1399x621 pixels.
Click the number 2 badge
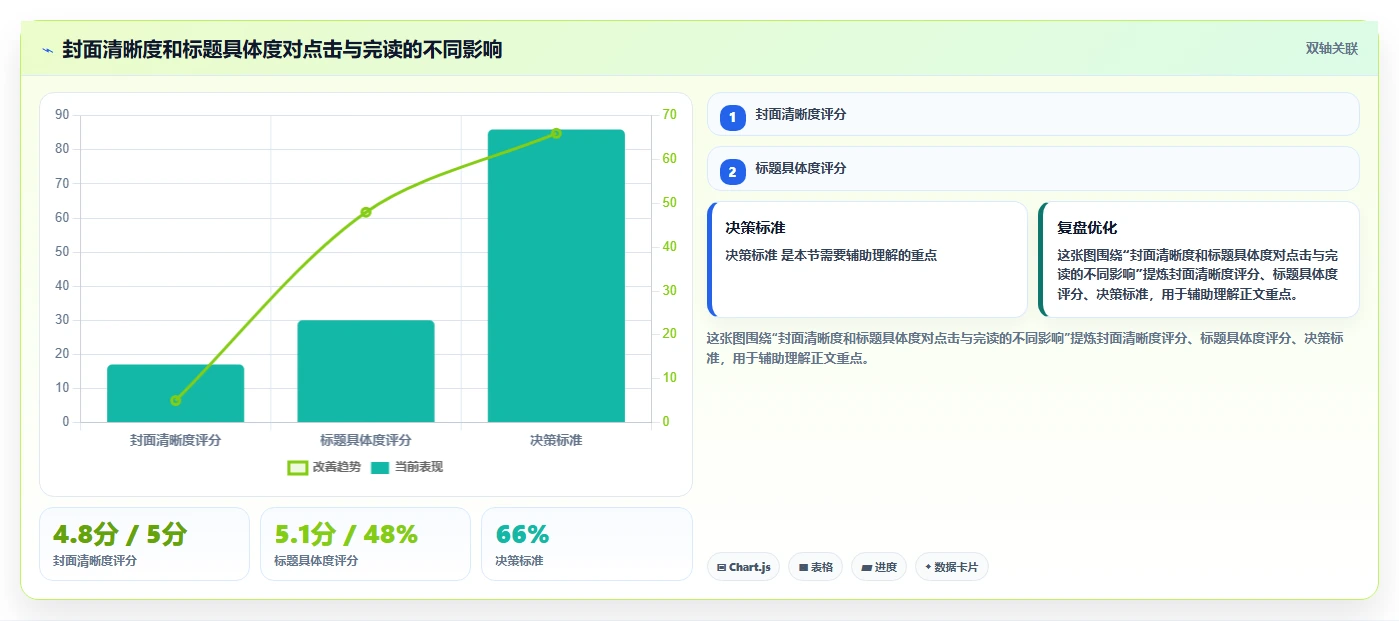pyautogui.click(x=732, y=172)
